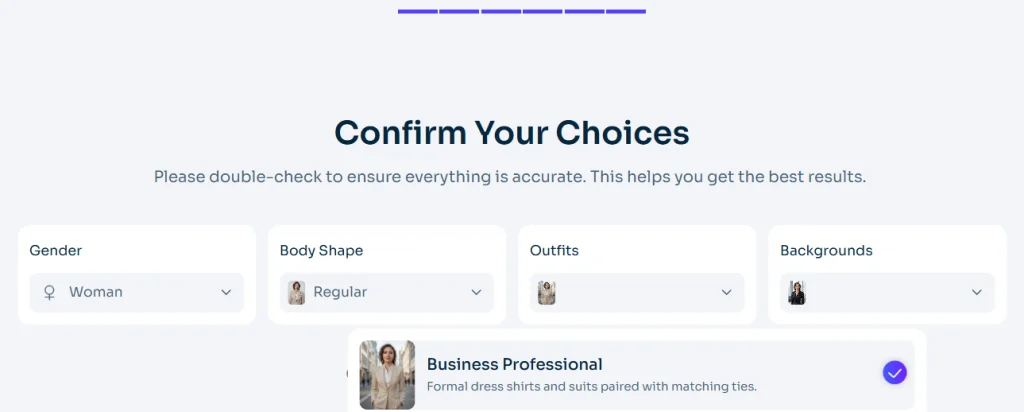Open the Outfits dropdown chevron
Screen dimensions: 1024x412
click(726, 293)
